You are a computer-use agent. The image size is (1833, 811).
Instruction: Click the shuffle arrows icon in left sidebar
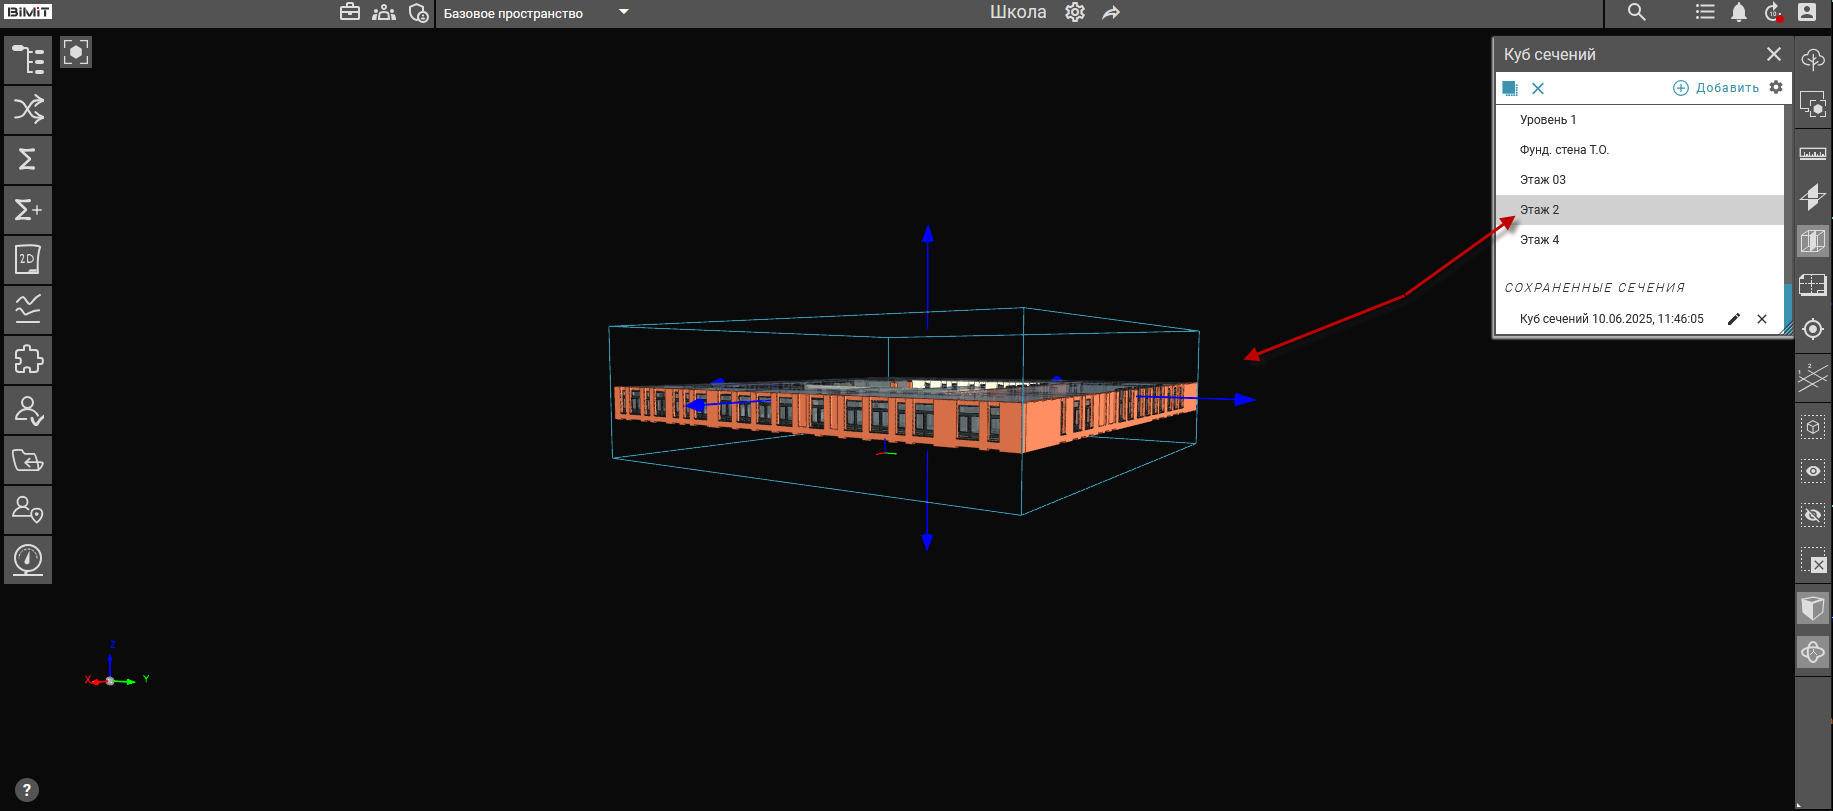(28, 109)
